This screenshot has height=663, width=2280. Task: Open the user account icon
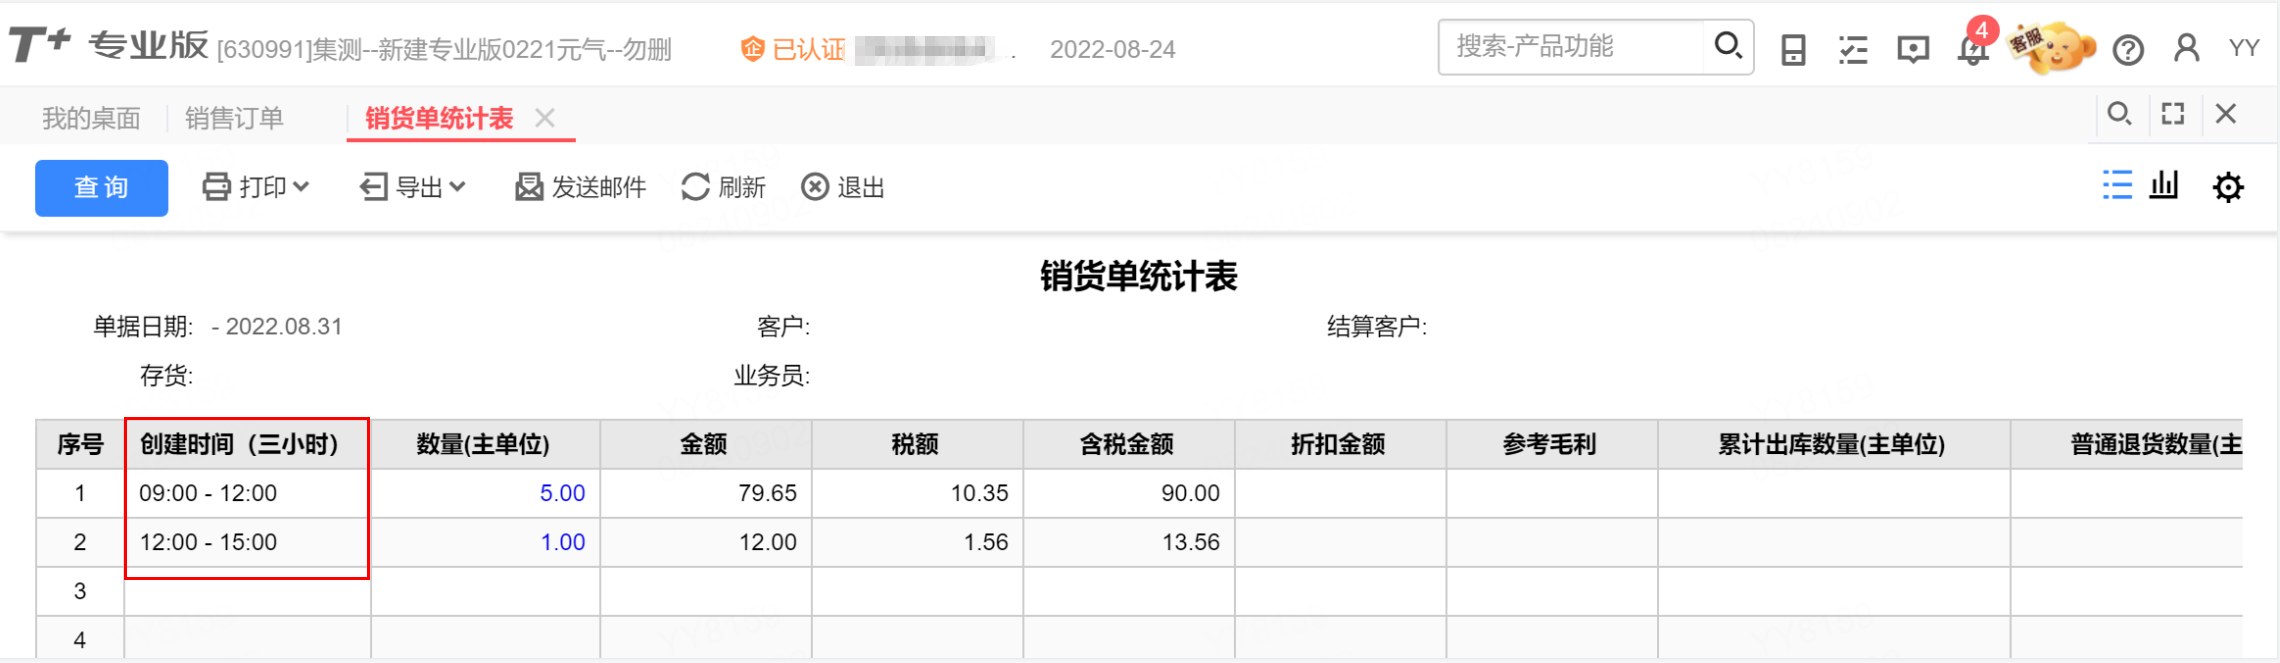(2187, 48)
